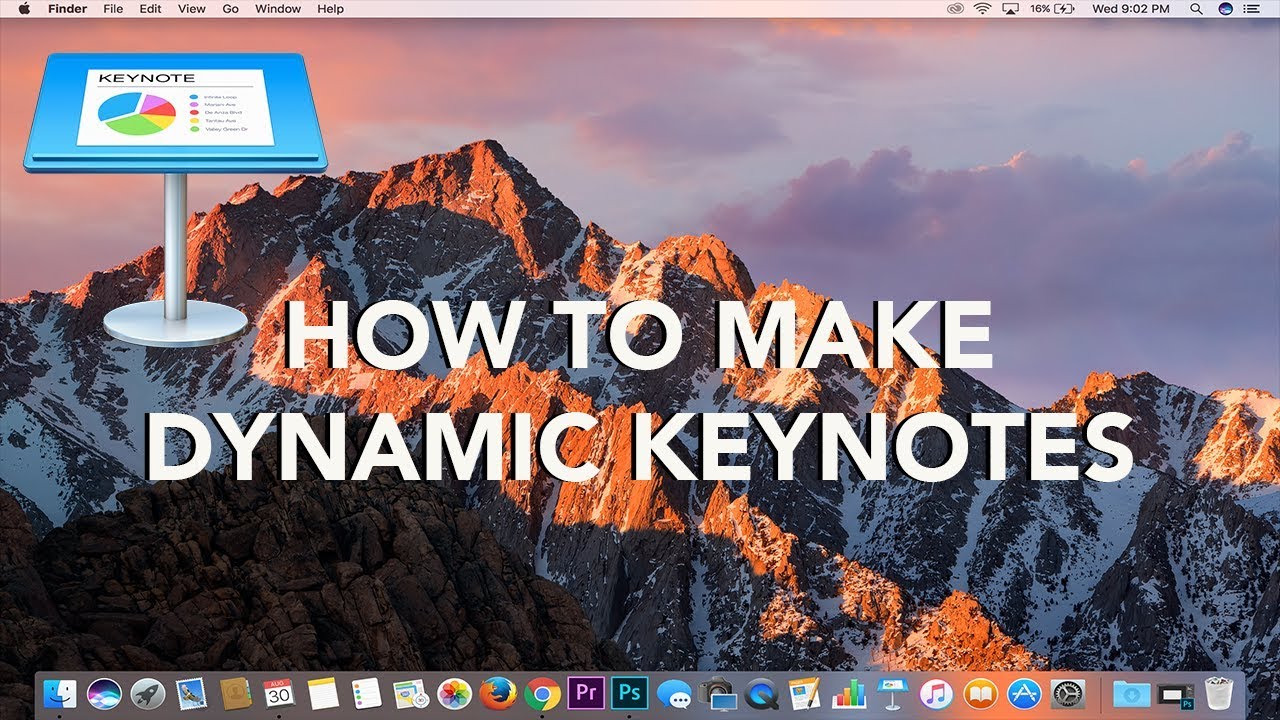Open the Downloads folder stack in dock

pyautogui.click(x=1131, y=693)
